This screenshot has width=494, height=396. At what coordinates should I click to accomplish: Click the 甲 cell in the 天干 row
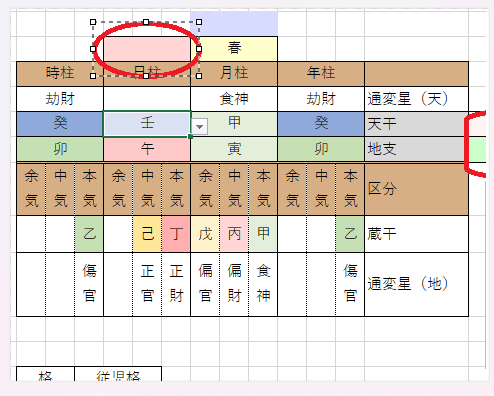(x=234, y=124)
